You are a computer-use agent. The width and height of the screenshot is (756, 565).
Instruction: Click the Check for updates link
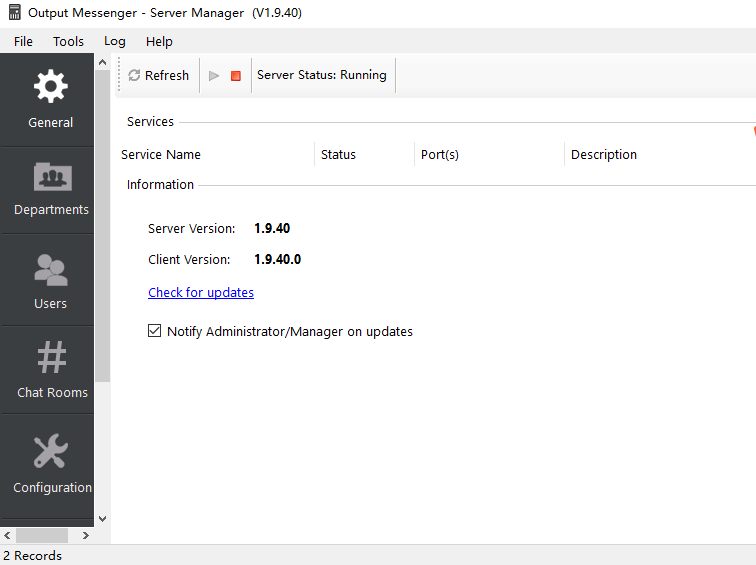[201, 293]
